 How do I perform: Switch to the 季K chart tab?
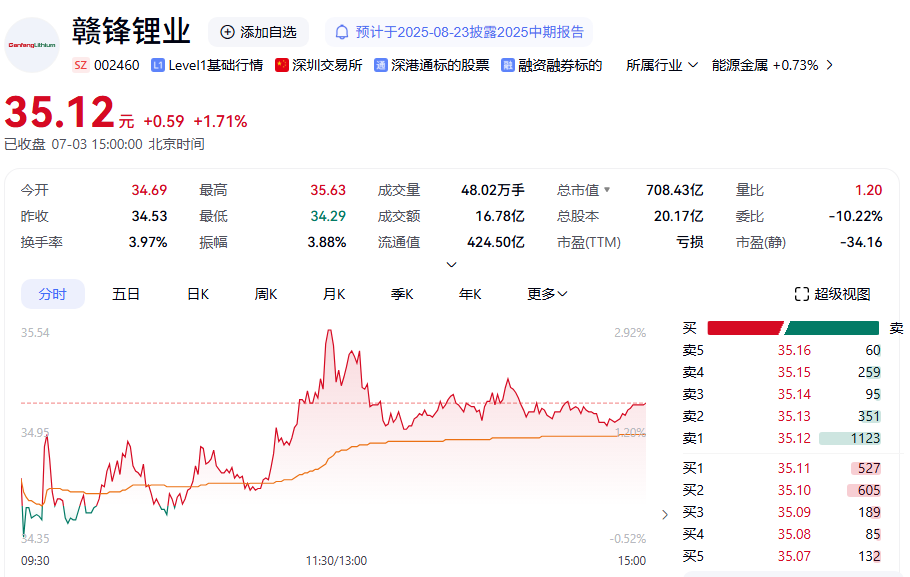click(x=402, y=294)
